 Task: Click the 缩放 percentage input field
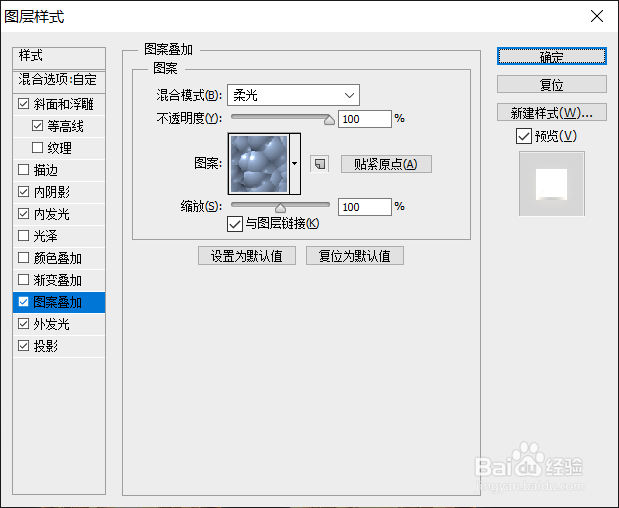click(365, 207)
